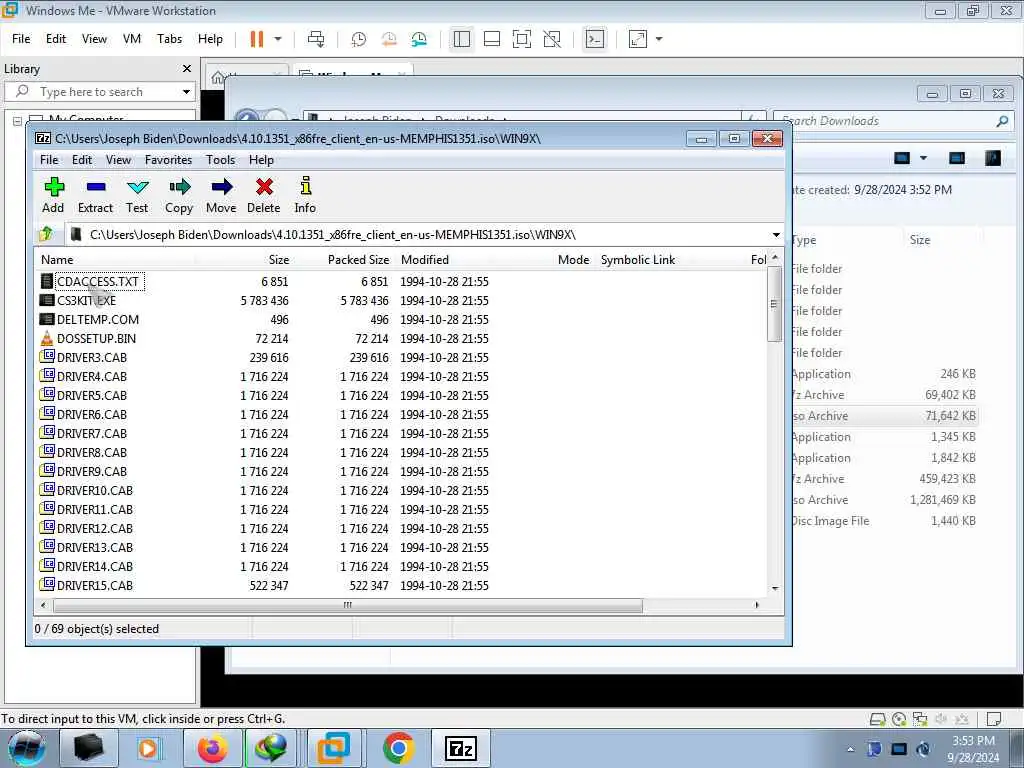Open the 7-Zip Tools menu
The image size is (1024, 768).
220,160
